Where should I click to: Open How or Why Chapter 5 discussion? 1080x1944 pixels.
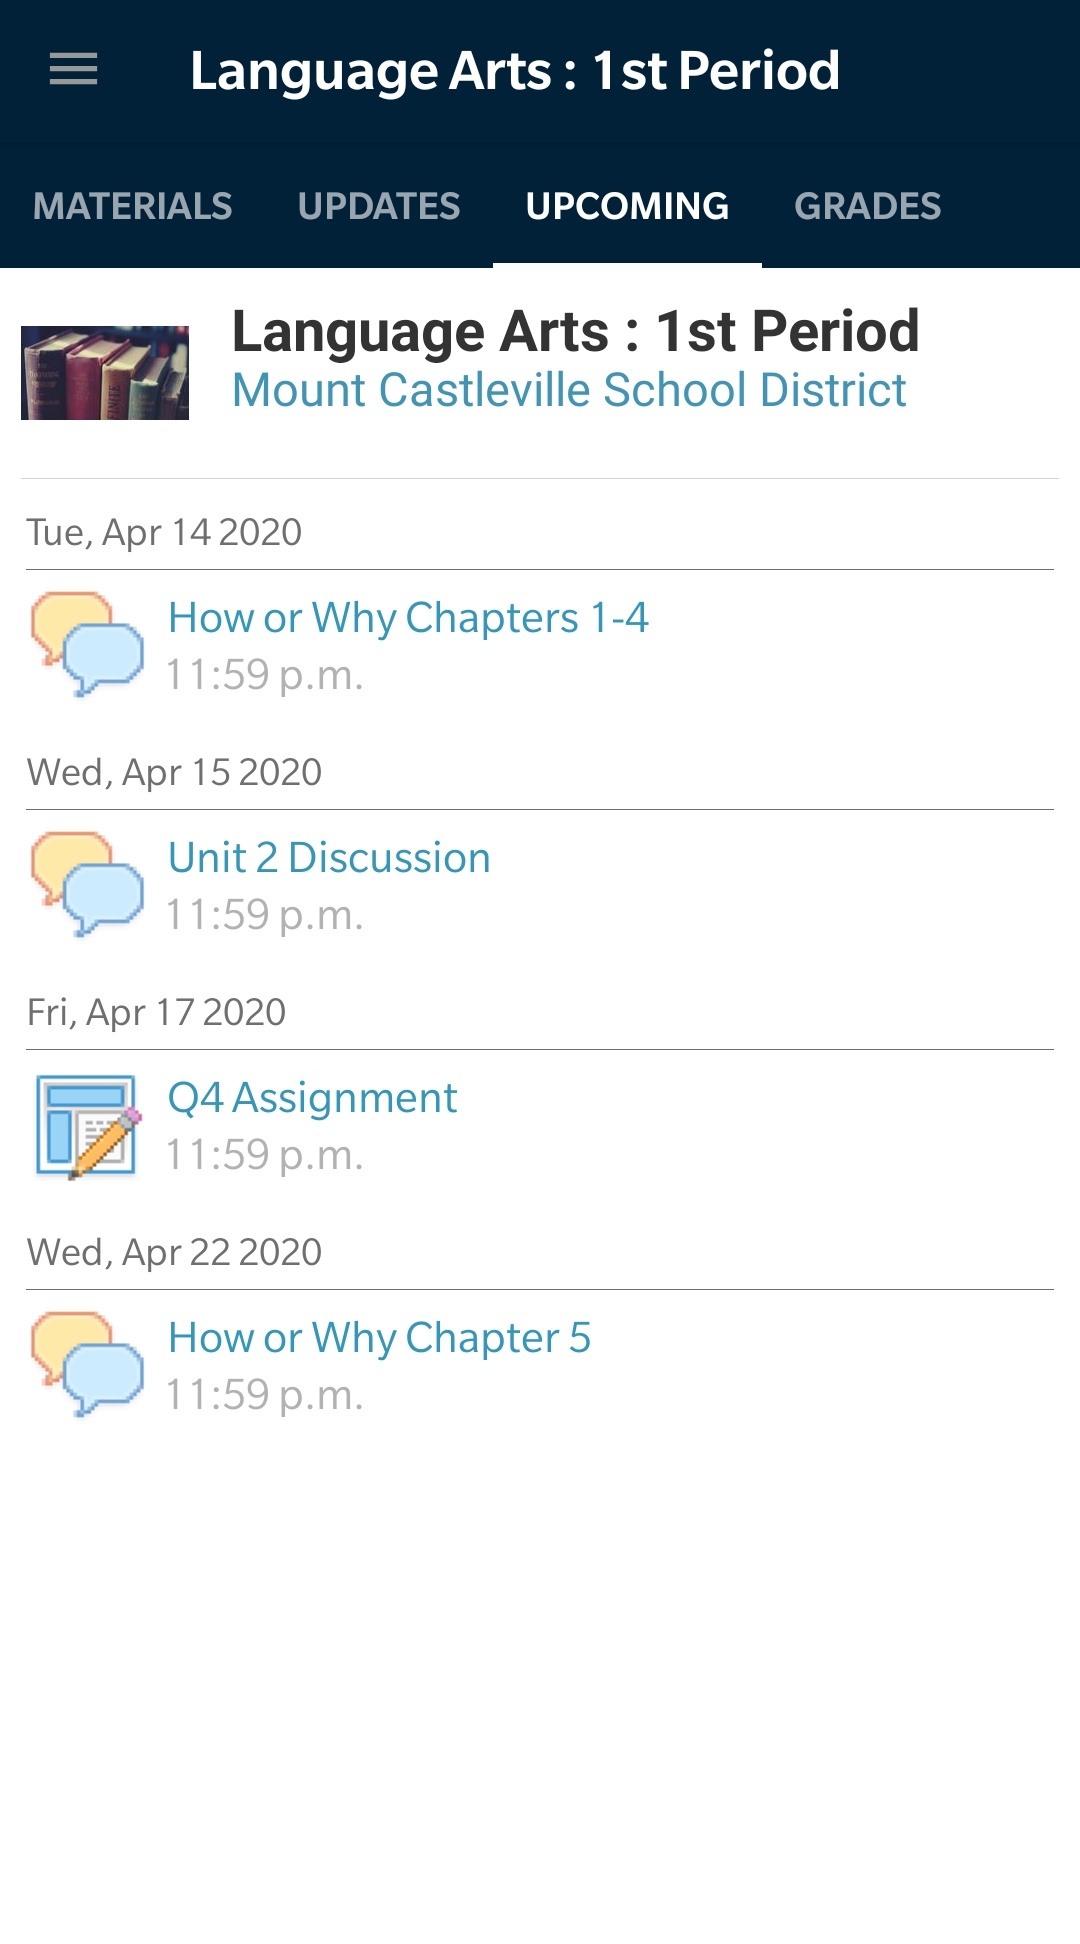tap(379, 1338)
